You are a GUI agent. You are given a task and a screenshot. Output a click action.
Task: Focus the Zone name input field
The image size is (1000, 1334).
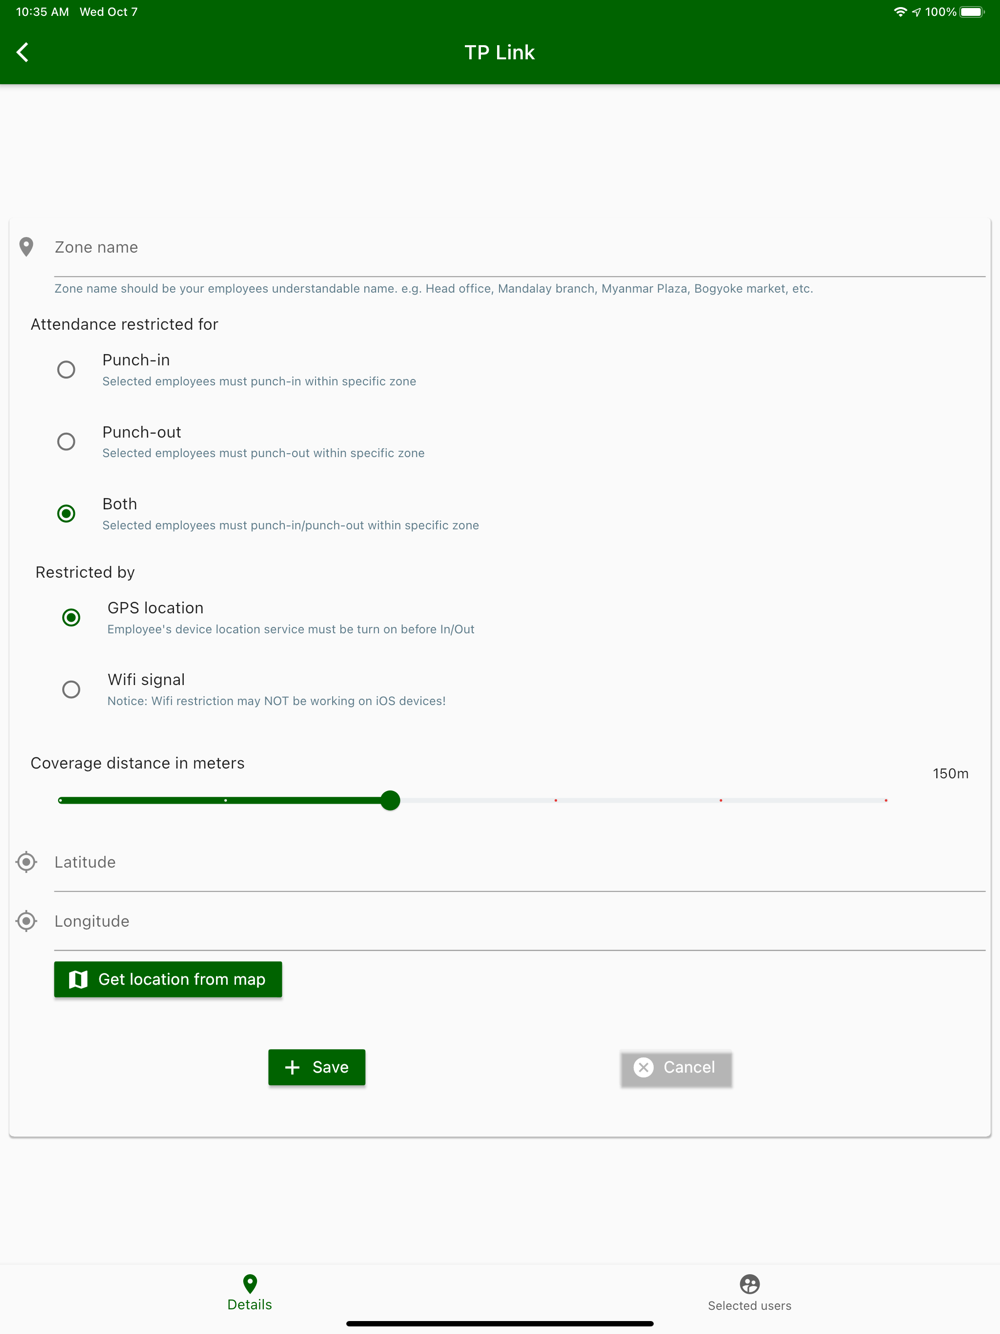520,248
